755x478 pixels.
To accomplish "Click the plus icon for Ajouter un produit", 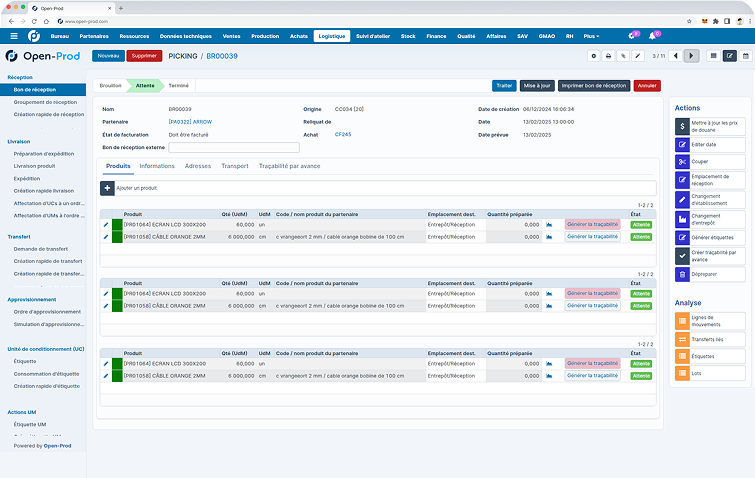I will (107, 188).
